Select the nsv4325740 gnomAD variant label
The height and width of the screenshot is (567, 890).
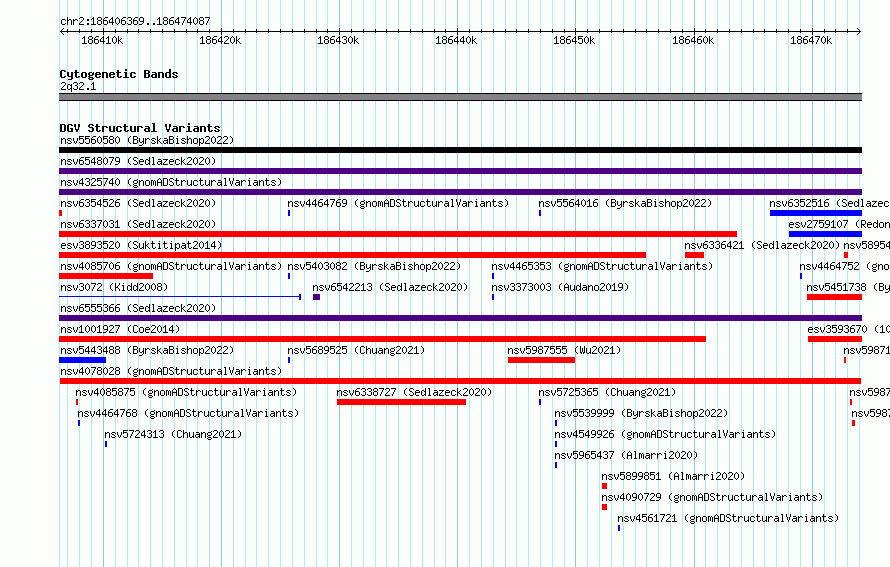click(171, 182)
